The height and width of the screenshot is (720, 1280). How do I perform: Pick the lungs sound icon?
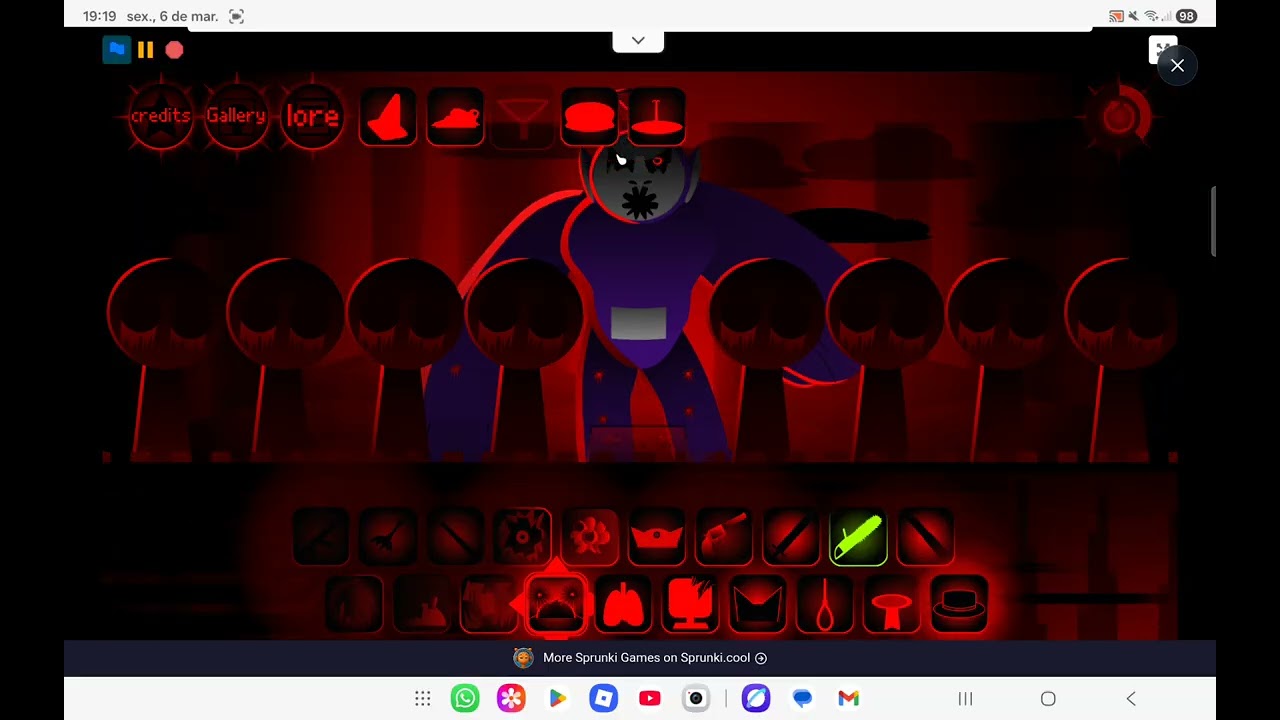[623, 605]
